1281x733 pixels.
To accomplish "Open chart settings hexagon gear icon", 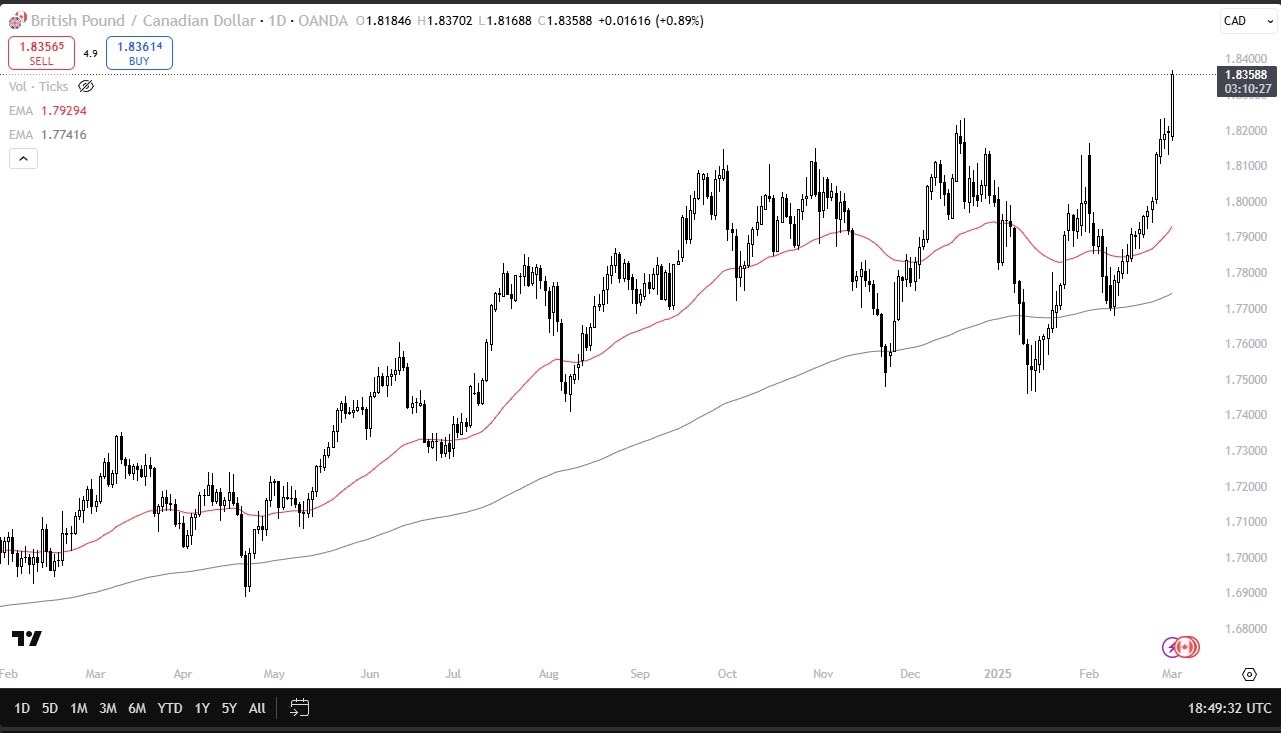I will click(x=1249, y=674).
